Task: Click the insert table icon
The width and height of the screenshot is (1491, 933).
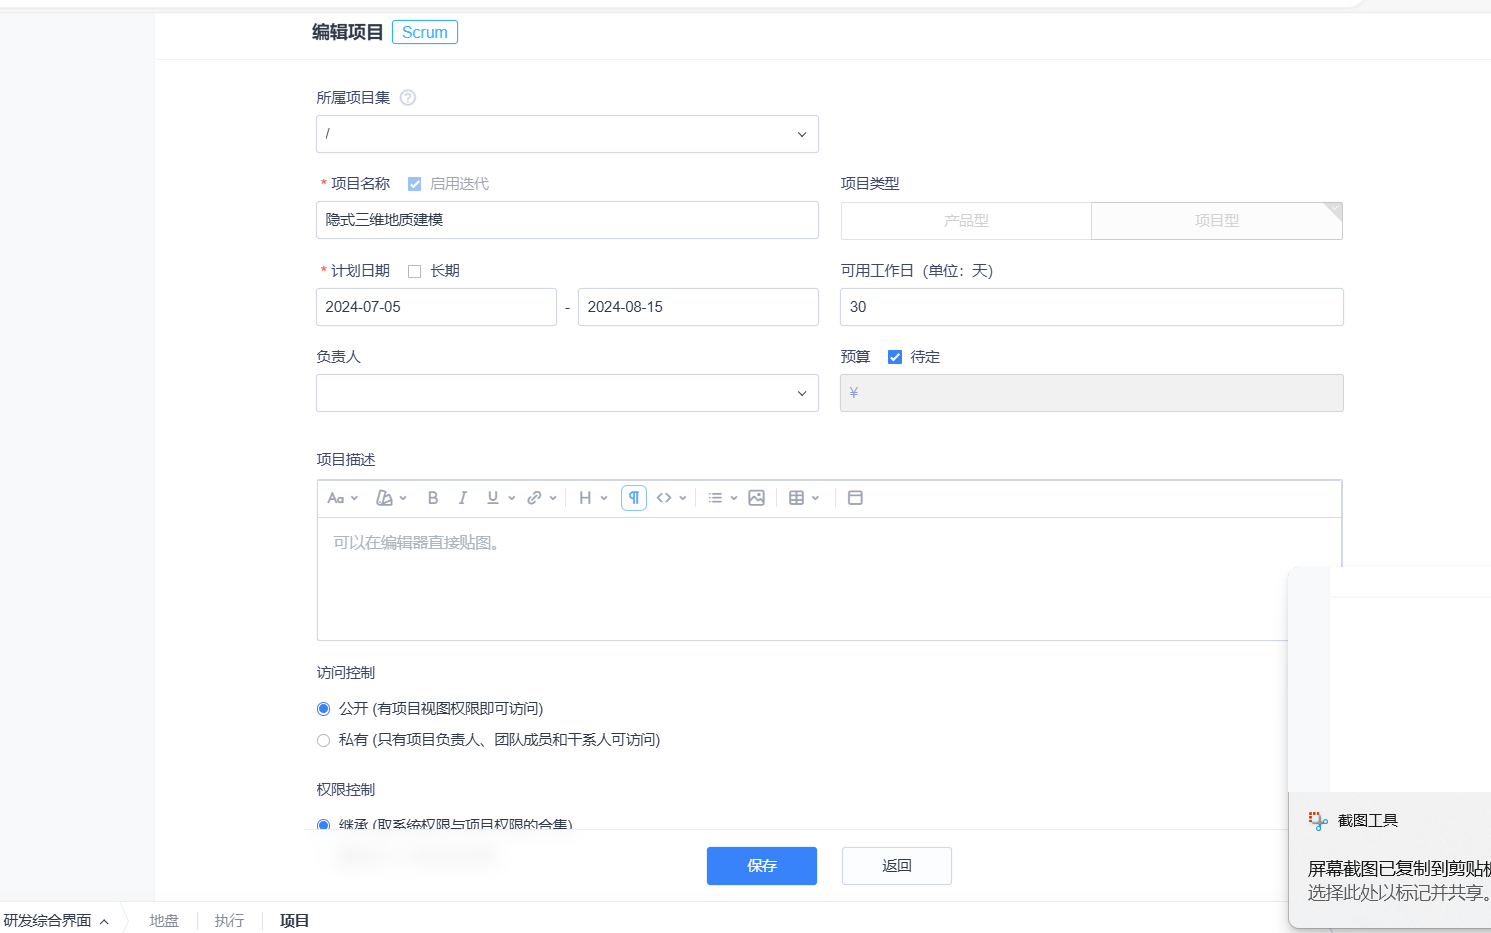Action: point(797,498)
